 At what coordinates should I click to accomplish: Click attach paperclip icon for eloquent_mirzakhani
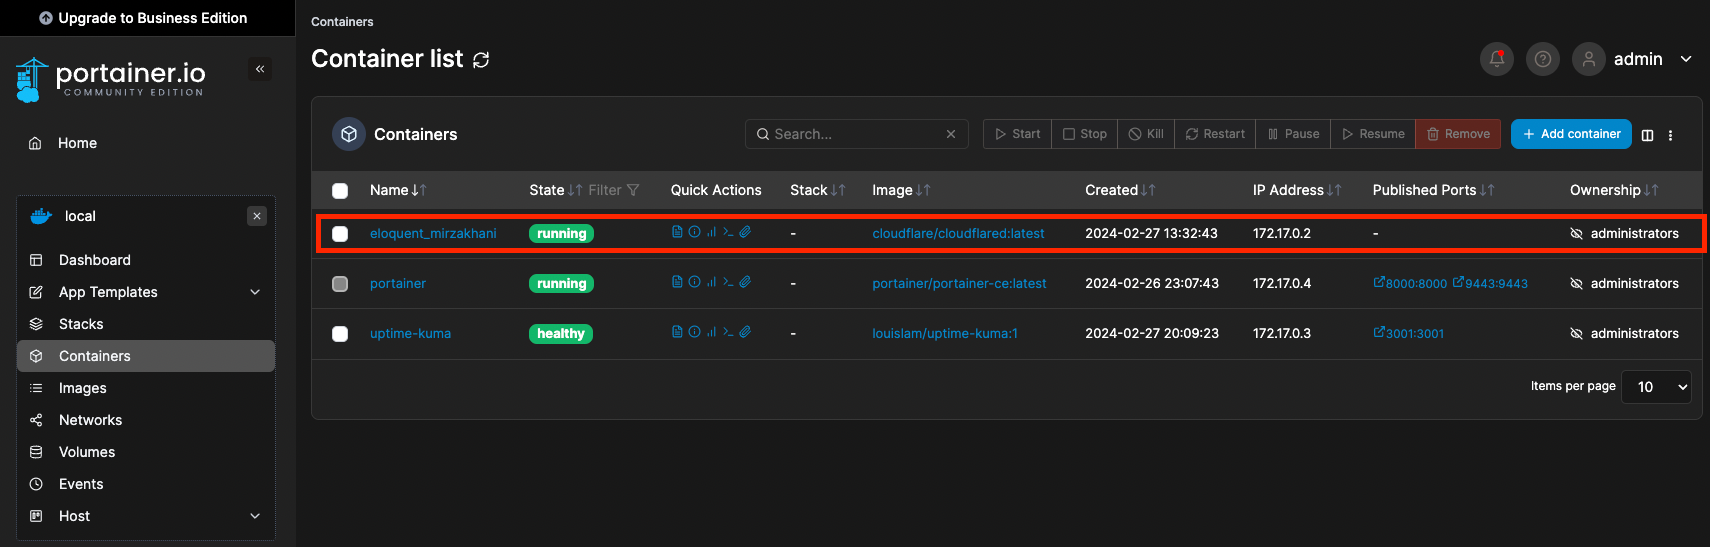tap(745, 232)
